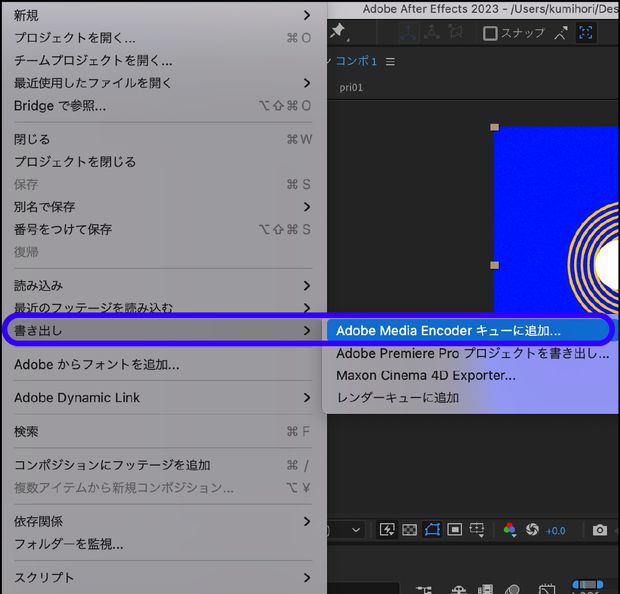Switch to the コンポ1 tab
The image size is (620, 594).
356,61
